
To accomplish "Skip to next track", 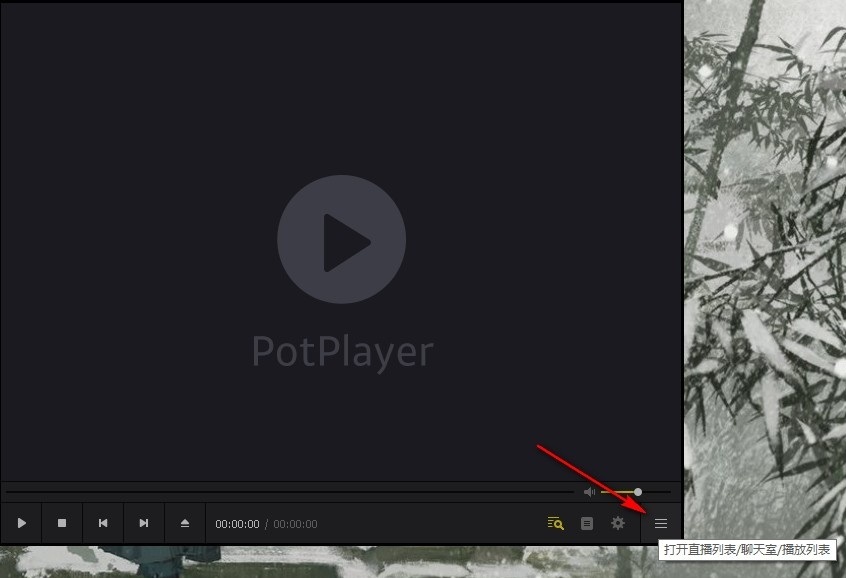I will tap(144, 523).
